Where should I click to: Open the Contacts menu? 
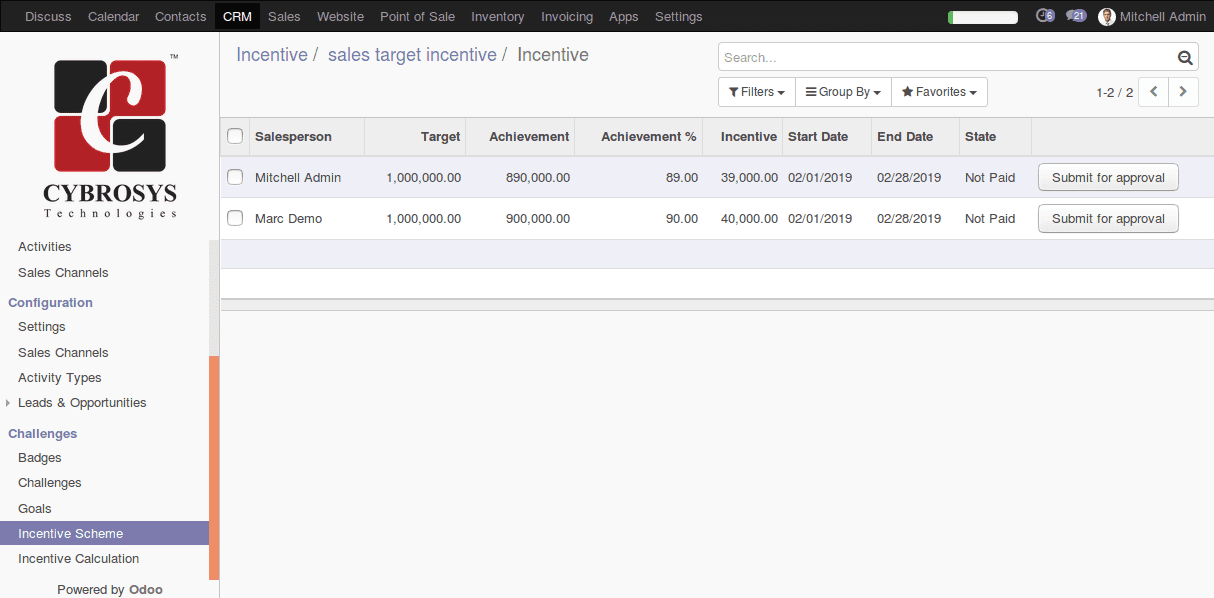[181, 16]
